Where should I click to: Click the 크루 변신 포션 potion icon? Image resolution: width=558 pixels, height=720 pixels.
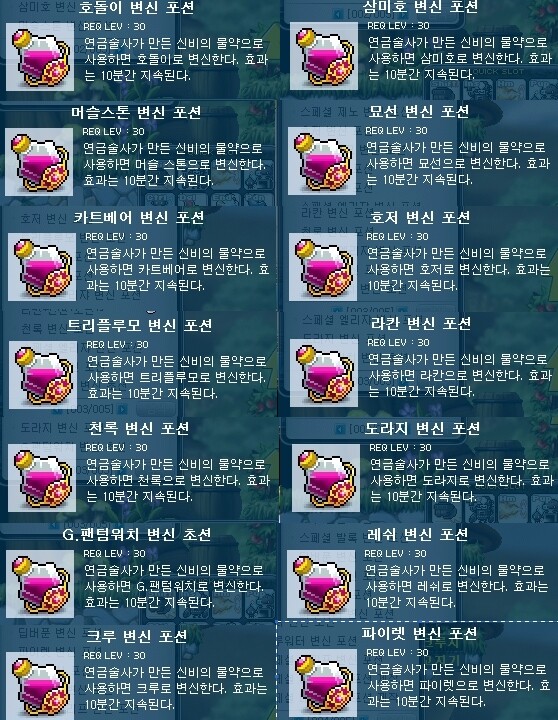(40, 686)
